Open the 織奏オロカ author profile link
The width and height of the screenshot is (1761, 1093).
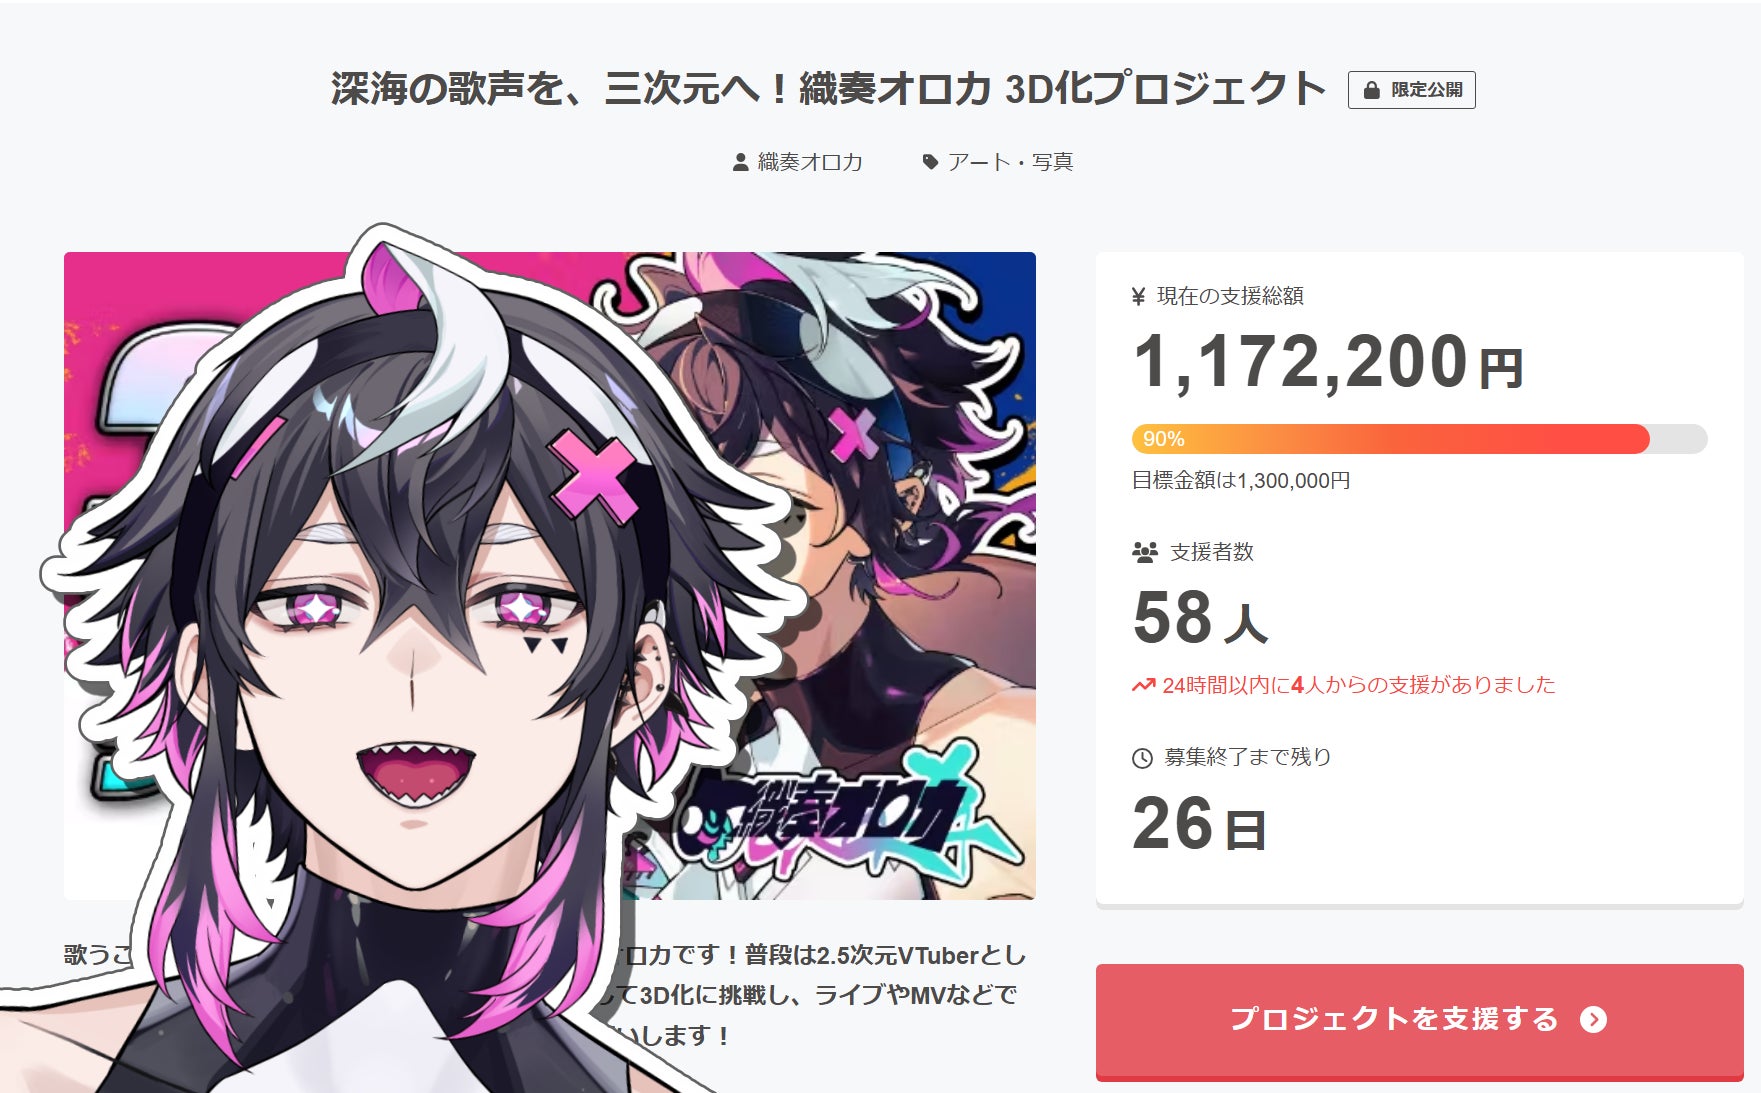pos(810,162)
